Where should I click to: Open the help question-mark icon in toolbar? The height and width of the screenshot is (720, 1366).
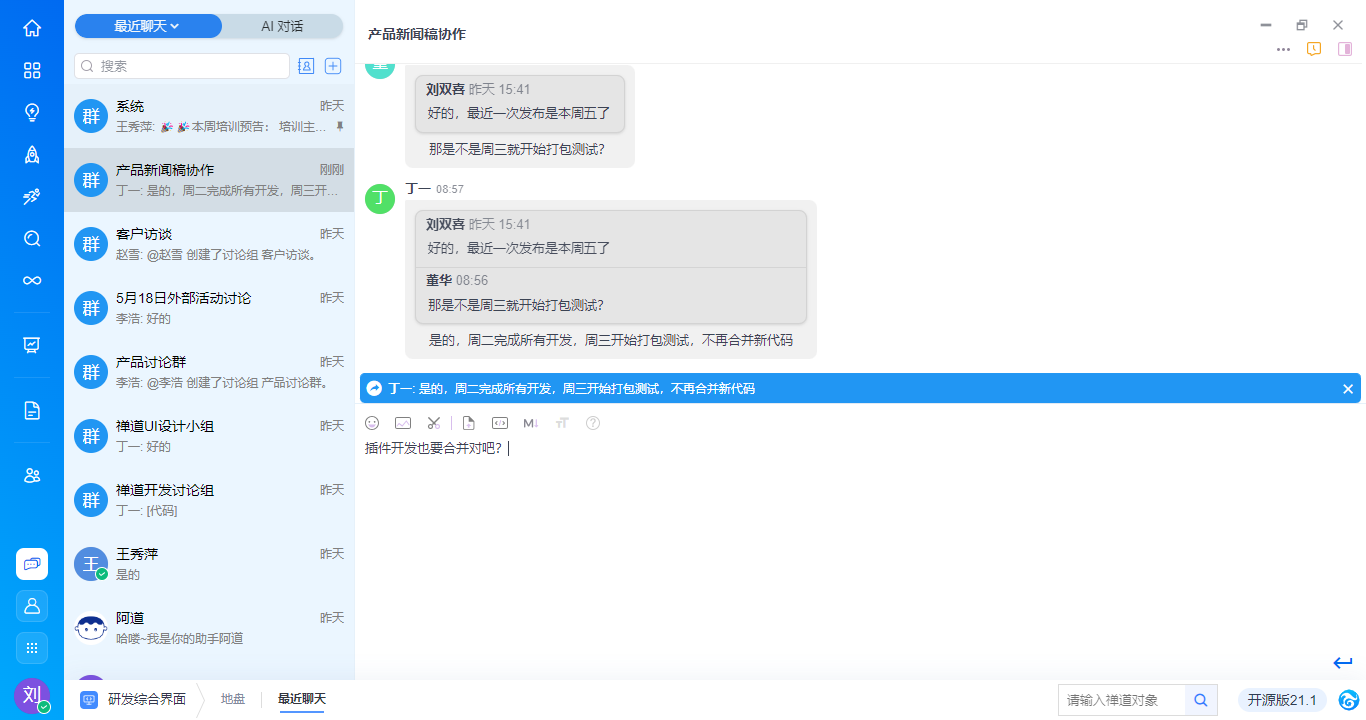pos(593,423)
